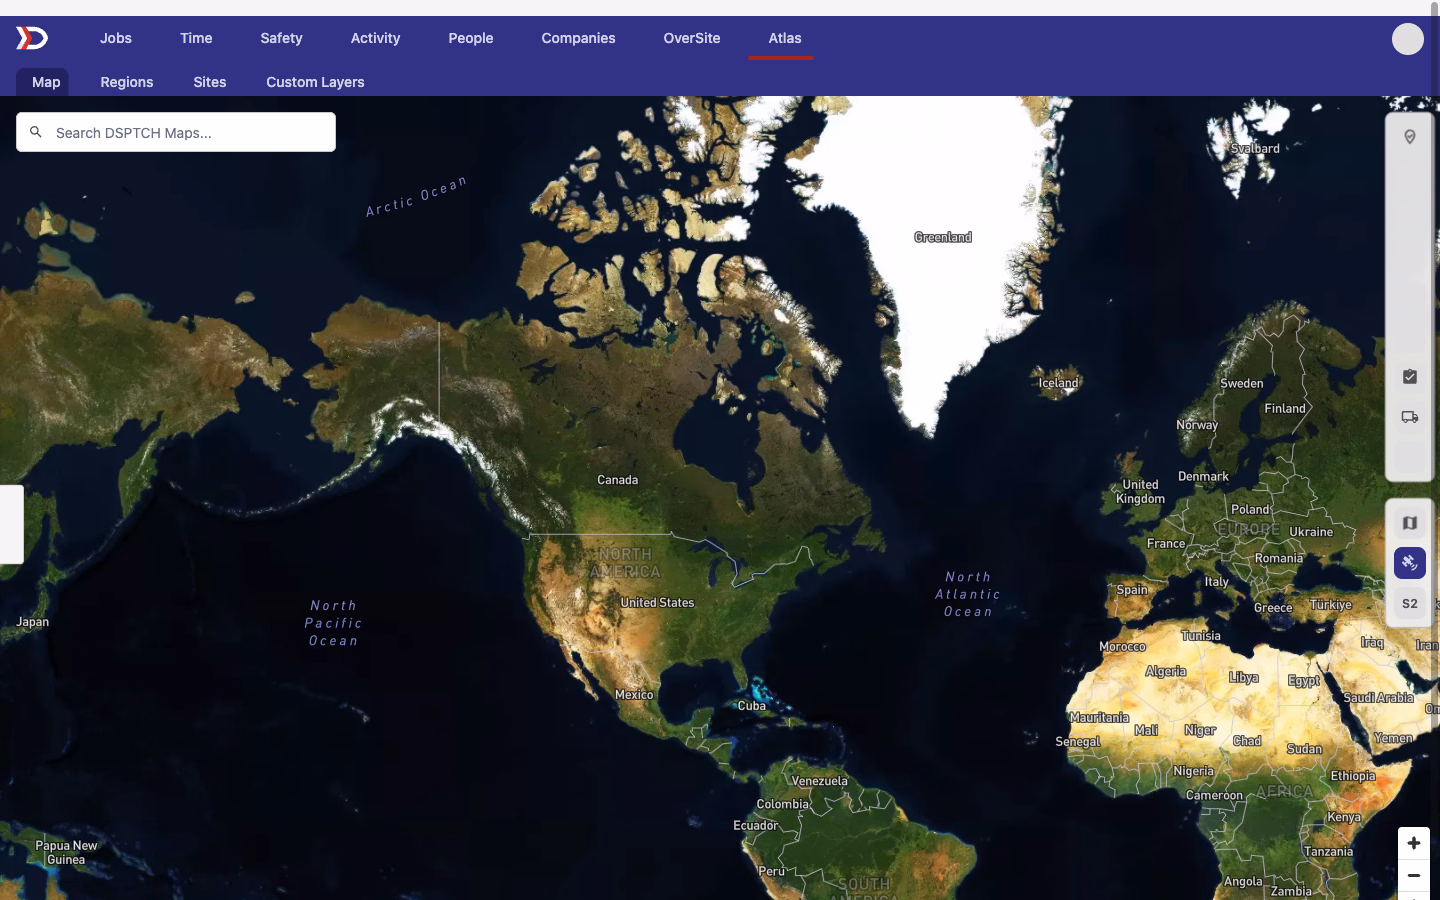Screen dimensions: 1440x900
Task: Expand the collapsed left side panel handle
Action: pyautogui.click(x=11, y=524)
